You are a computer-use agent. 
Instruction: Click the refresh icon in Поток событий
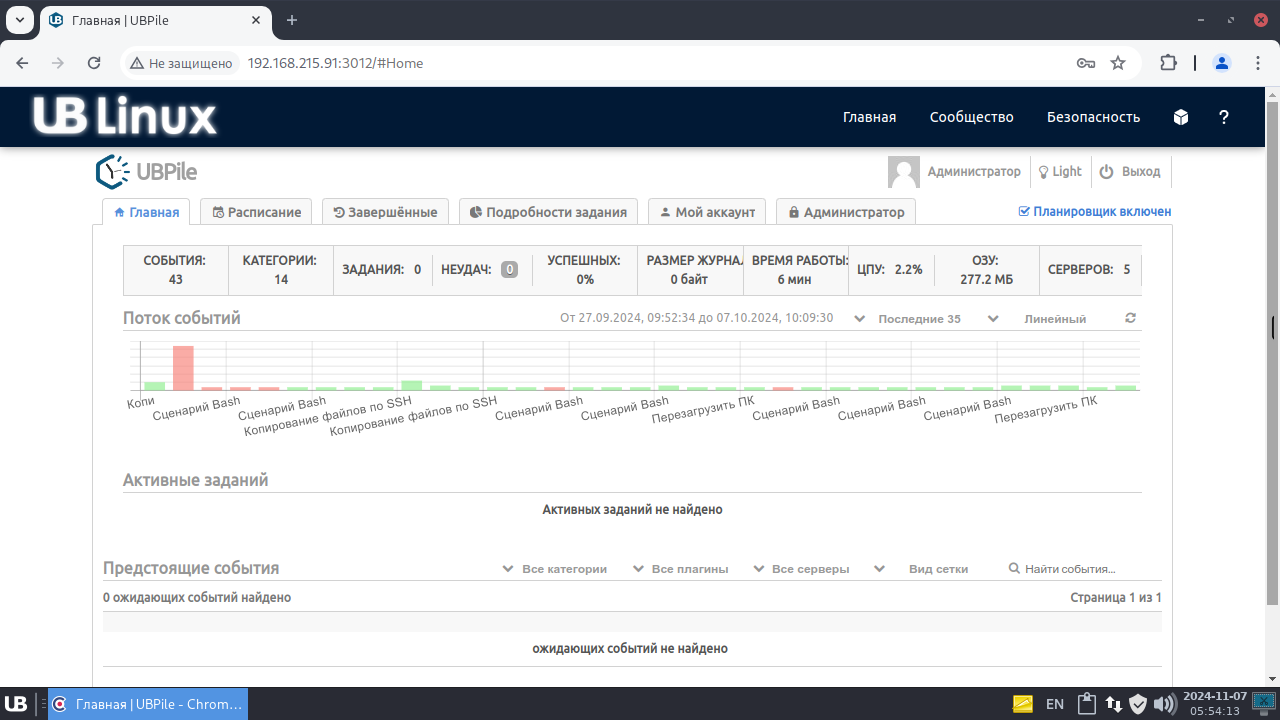(x=1129, y=318)
